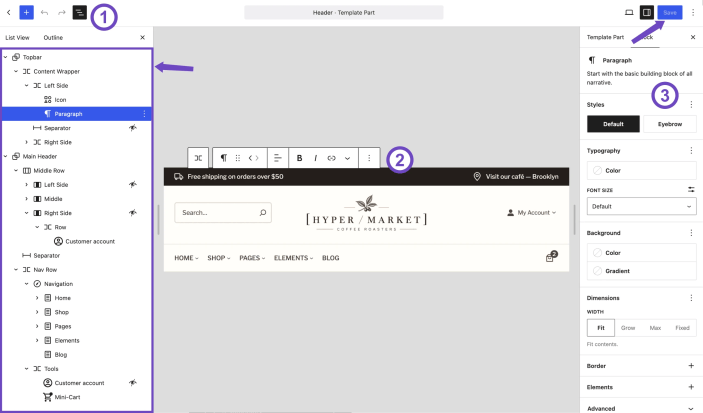
Task: Click visibility icon on Right Side in Middle Row
Action: [x=133, y=213]
